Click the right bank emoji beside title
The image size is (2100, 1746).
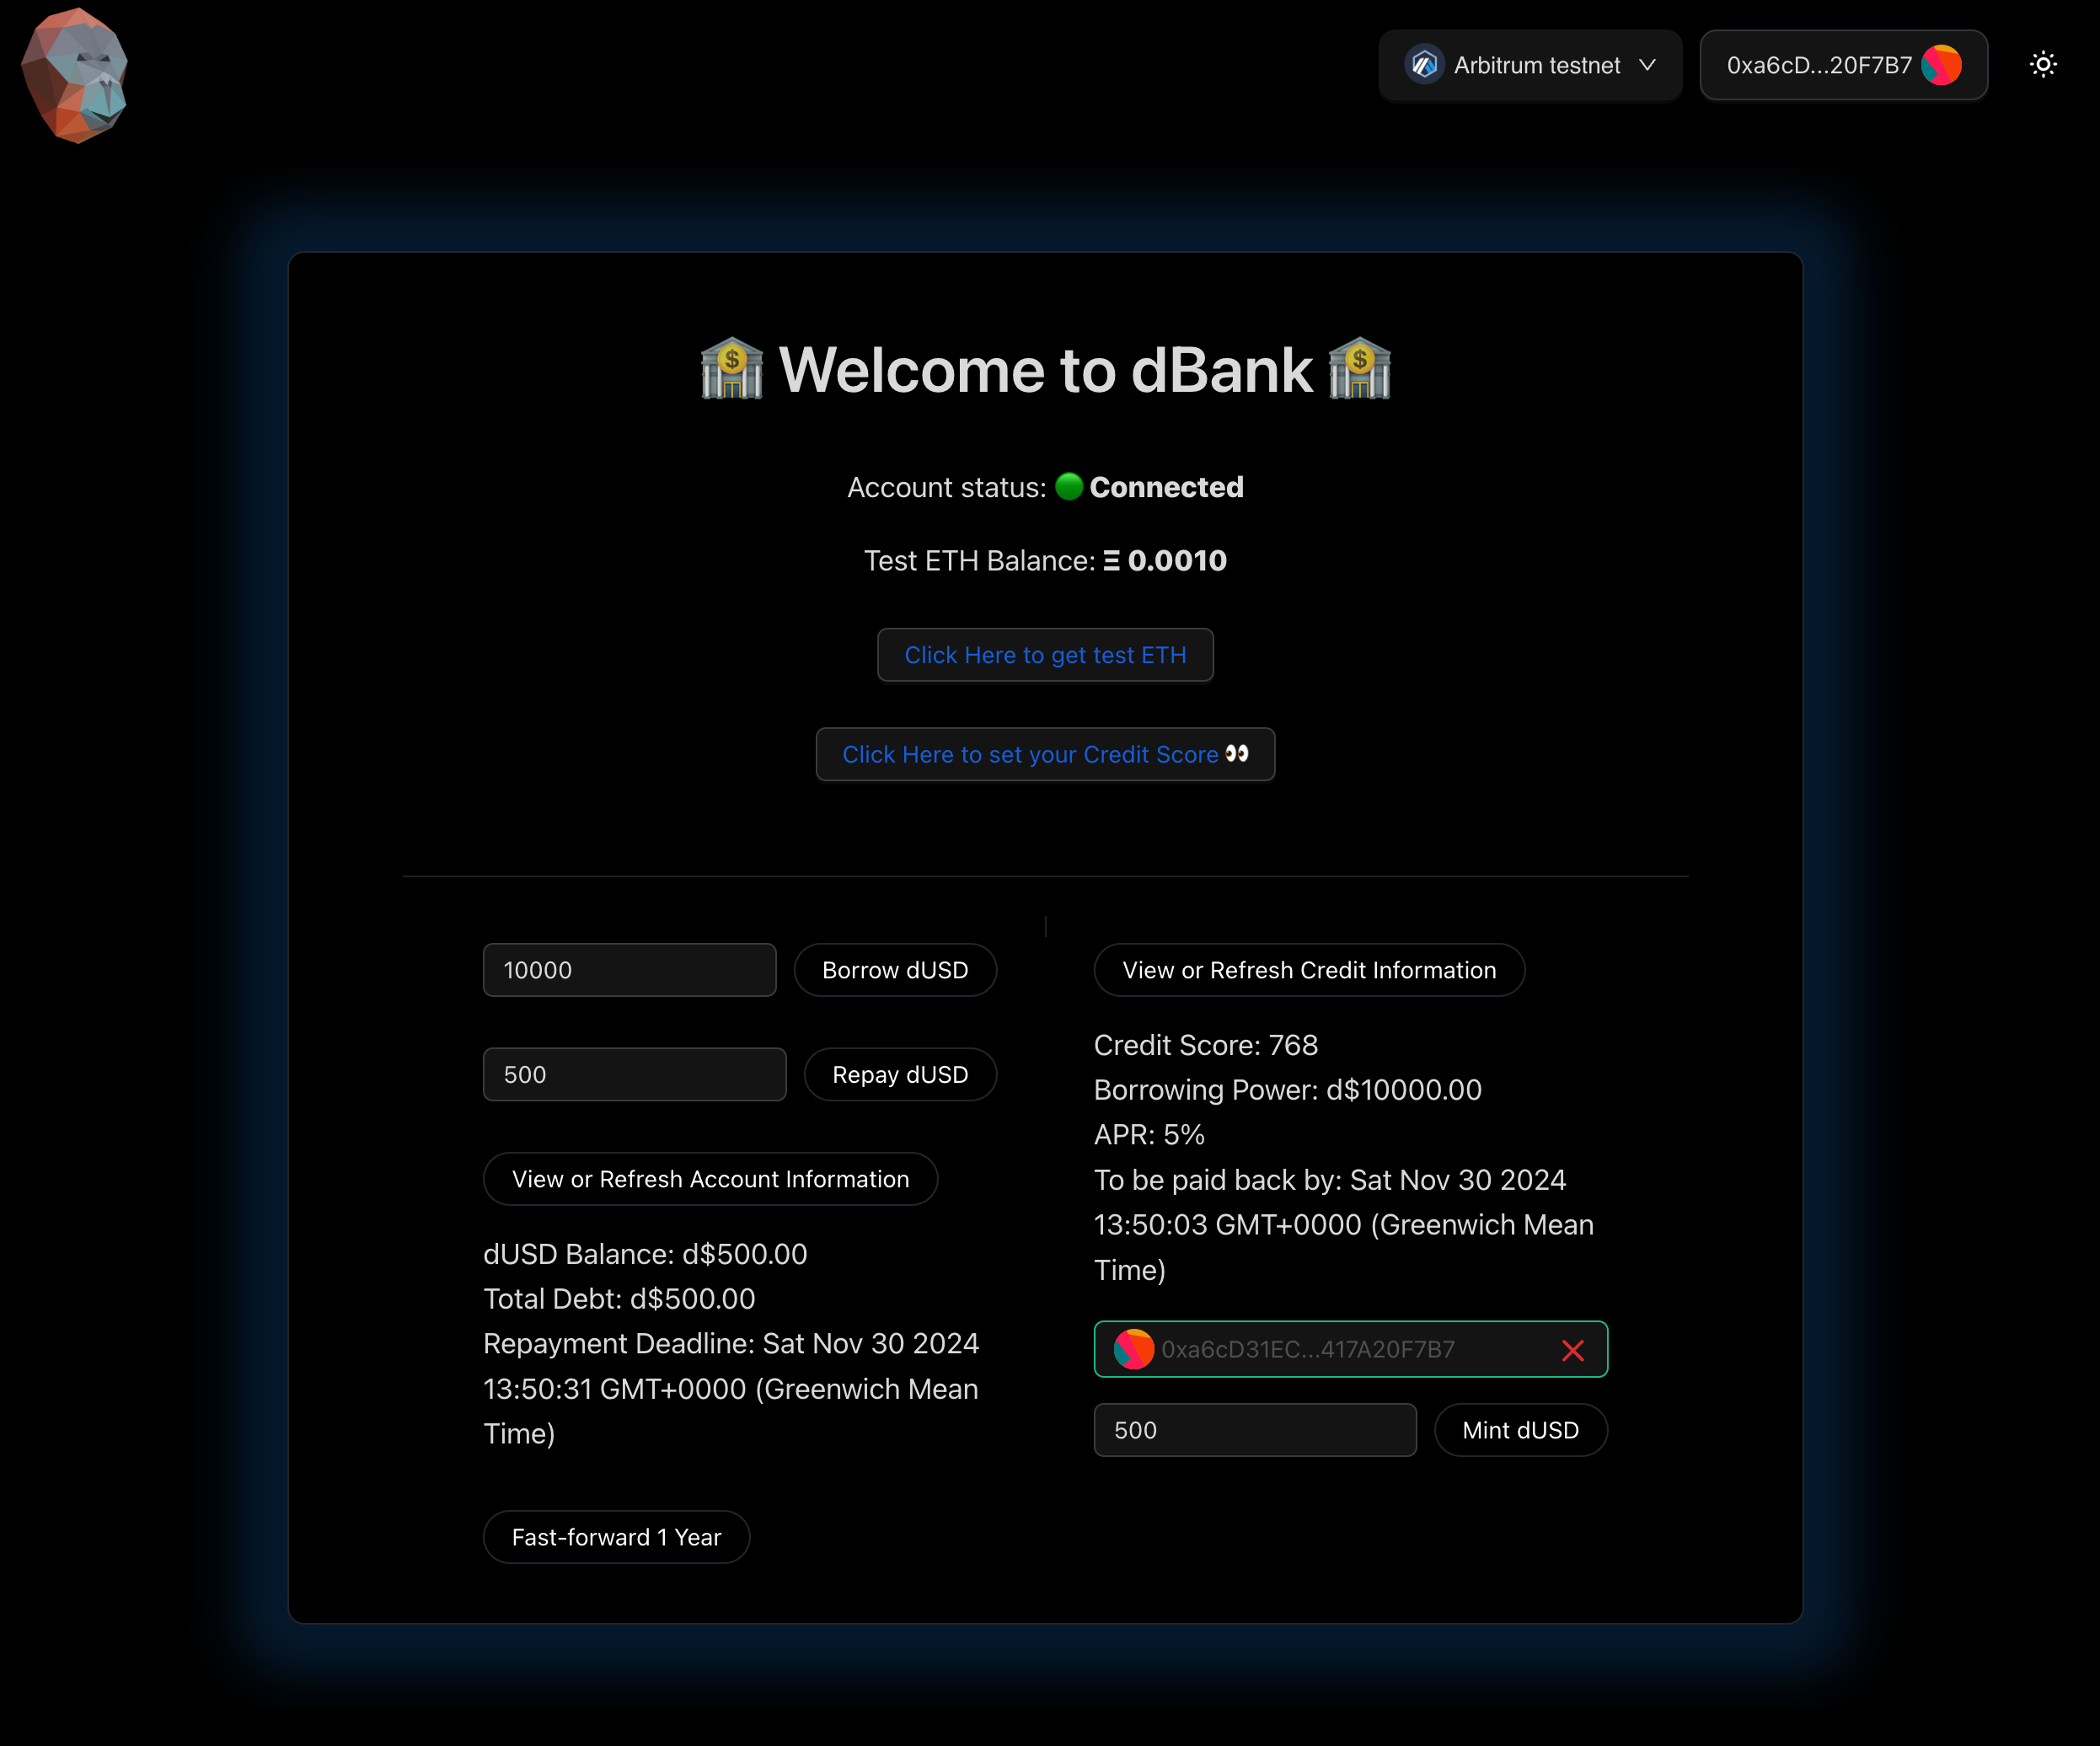tap(1359, 370)
